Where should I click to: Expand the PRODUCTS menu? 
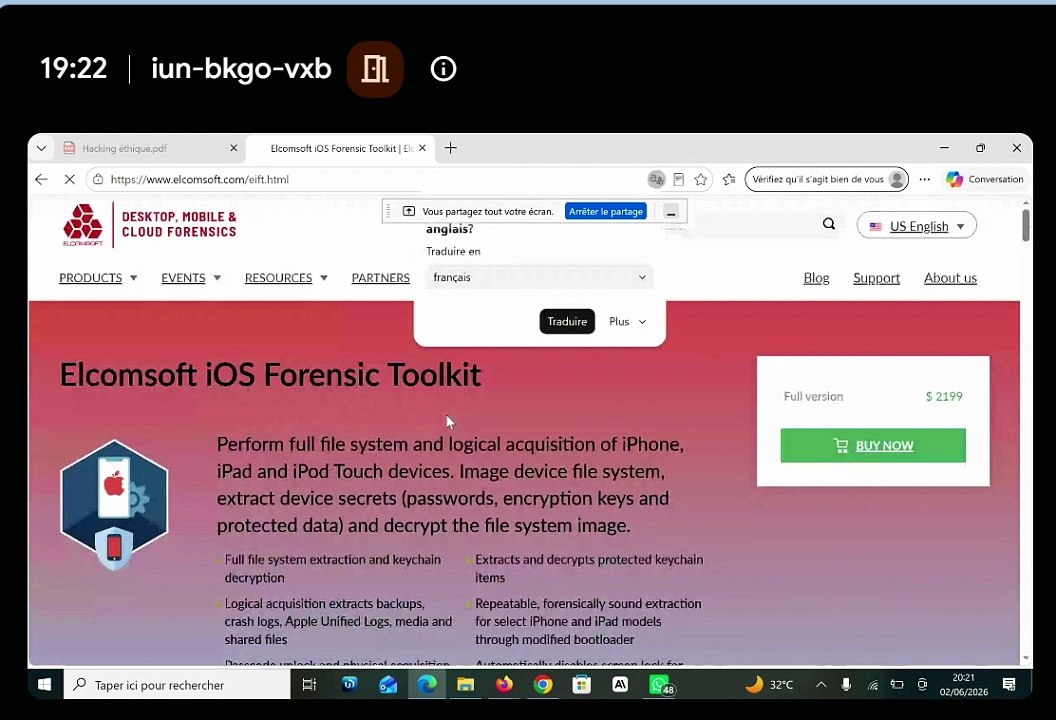coord(98,278)
